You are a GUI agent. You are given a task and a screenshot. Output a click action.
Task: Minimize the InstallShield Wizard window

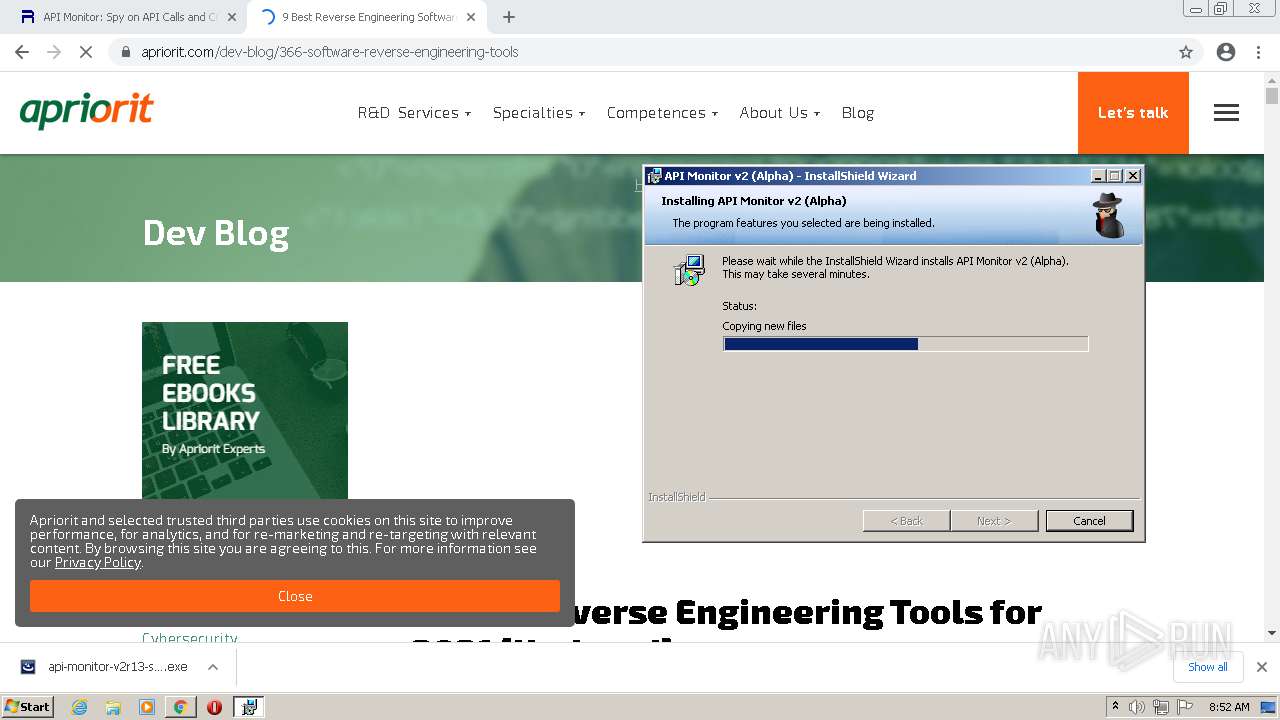coord(1098,176)
